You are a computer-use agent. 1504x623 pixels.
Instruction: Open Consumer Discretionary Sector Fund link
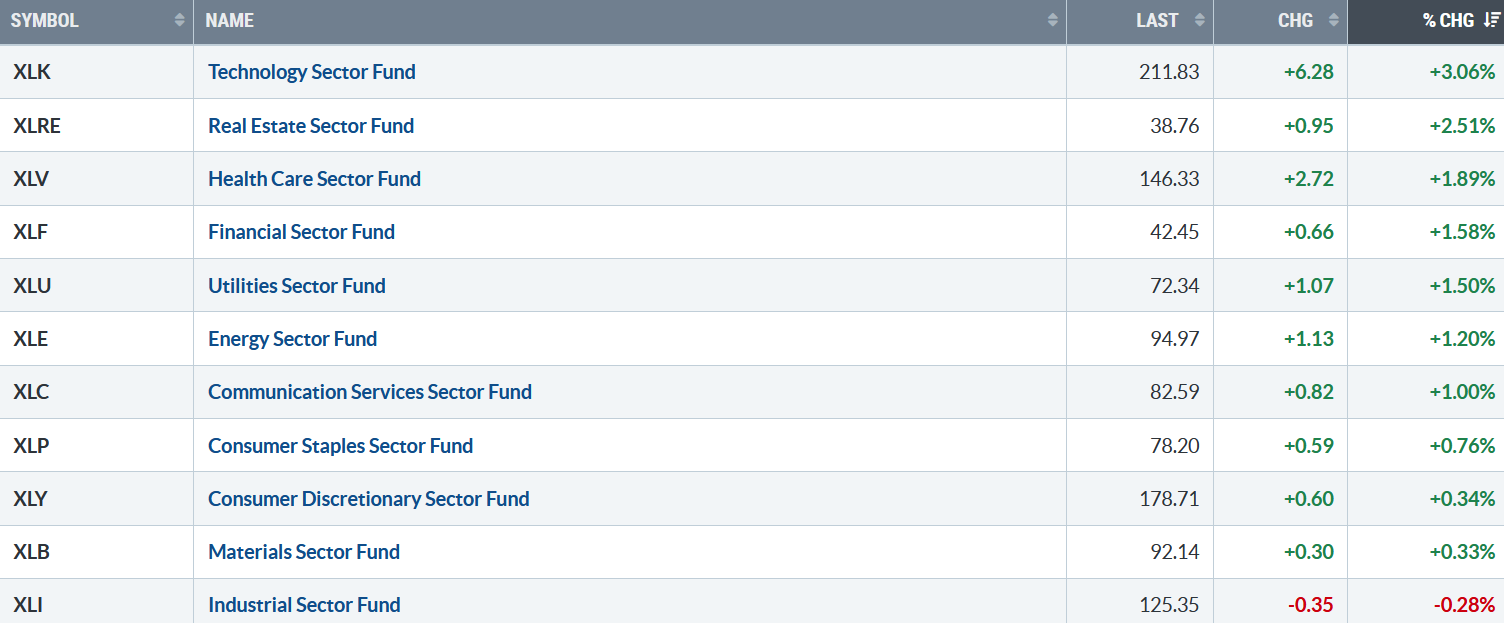point(369,498)
